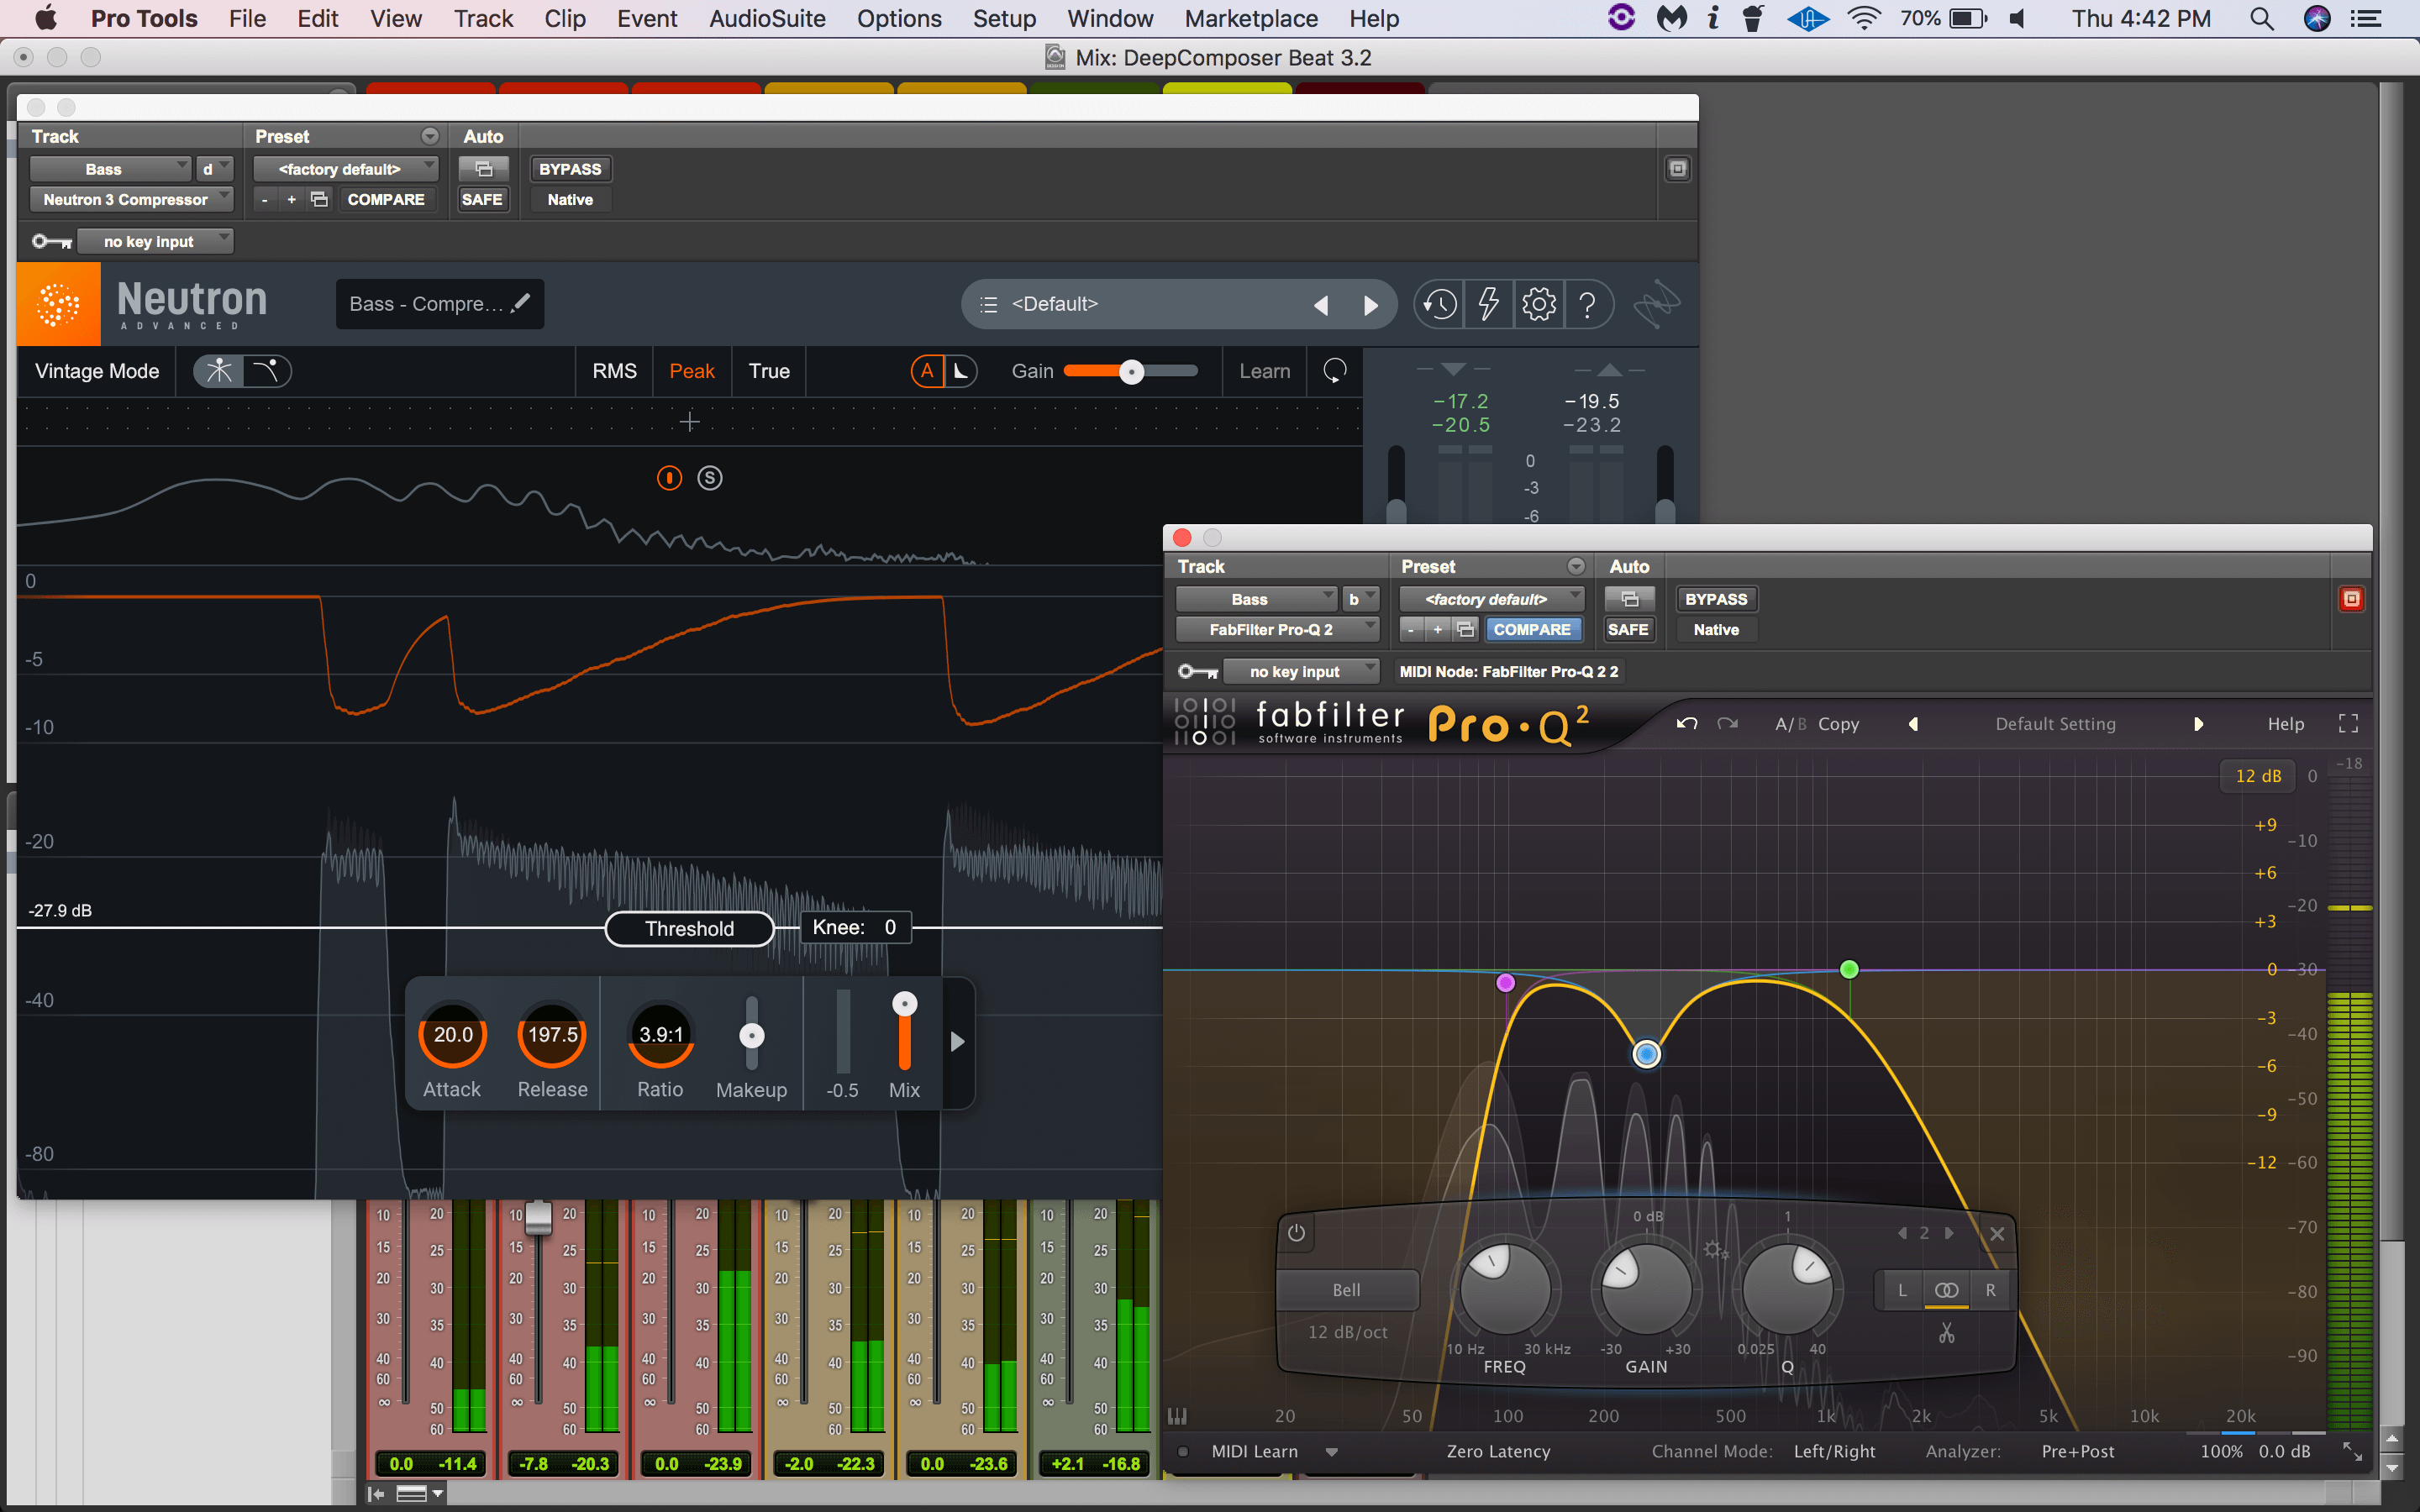Toggle SAFE in Pro-Q 2 window
The height and width of the screenshot is (1512, 2420).
click(1628, 629)
